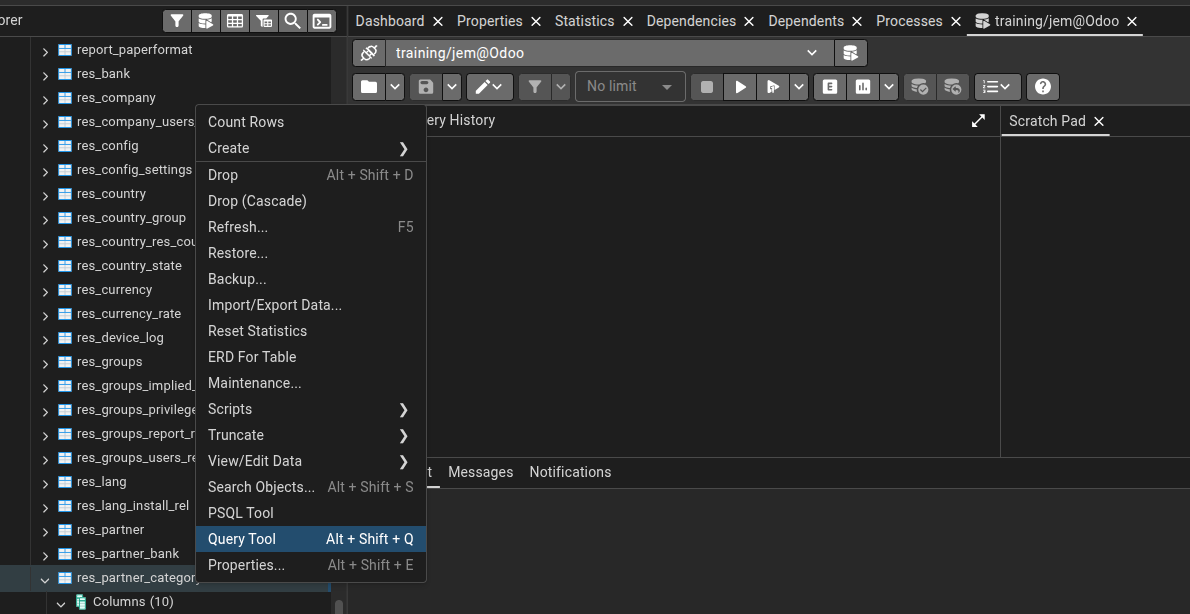The image size is (1190, 614).
Task: Open dropdown arrow beside Save File
Action: pos(452,87)
